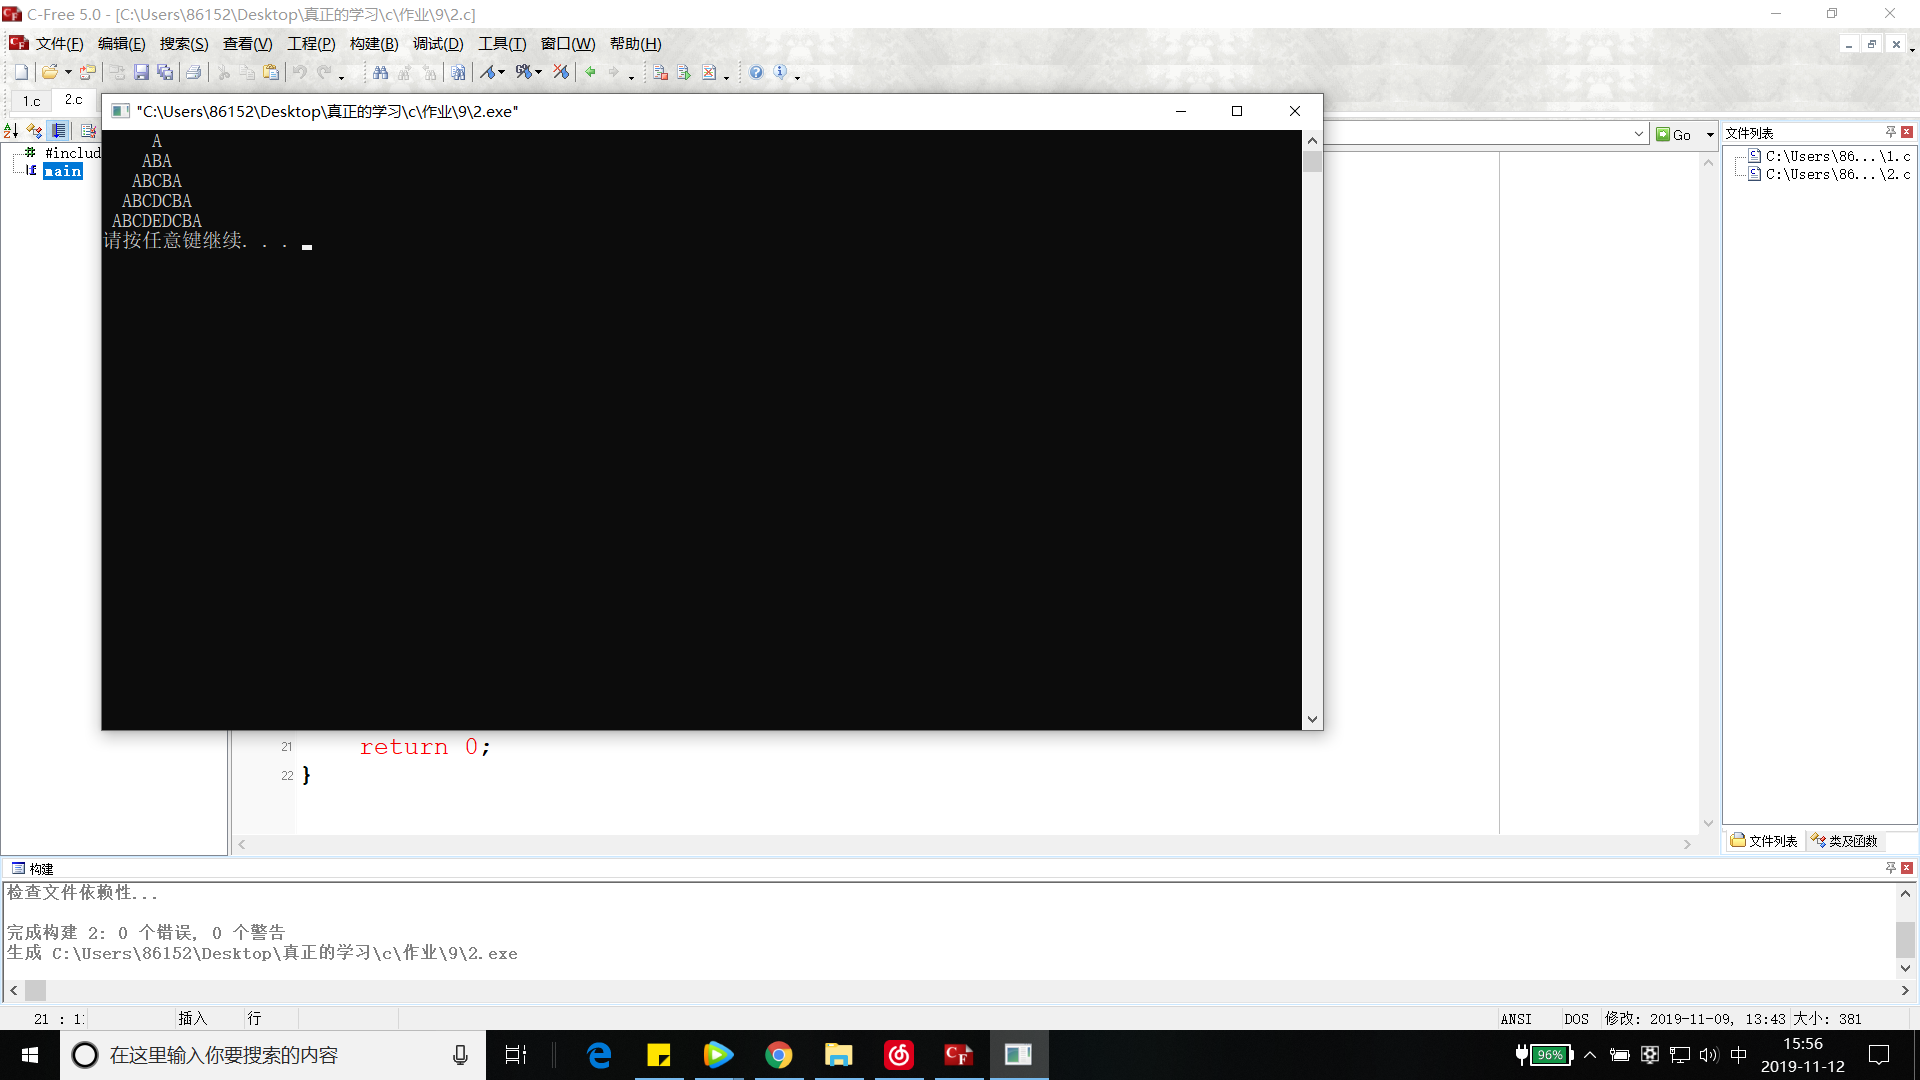Click the console window's vertical scrollbar down arrow
This screenshot has width=1920, height=1080.
click(x=1312, y=719)
